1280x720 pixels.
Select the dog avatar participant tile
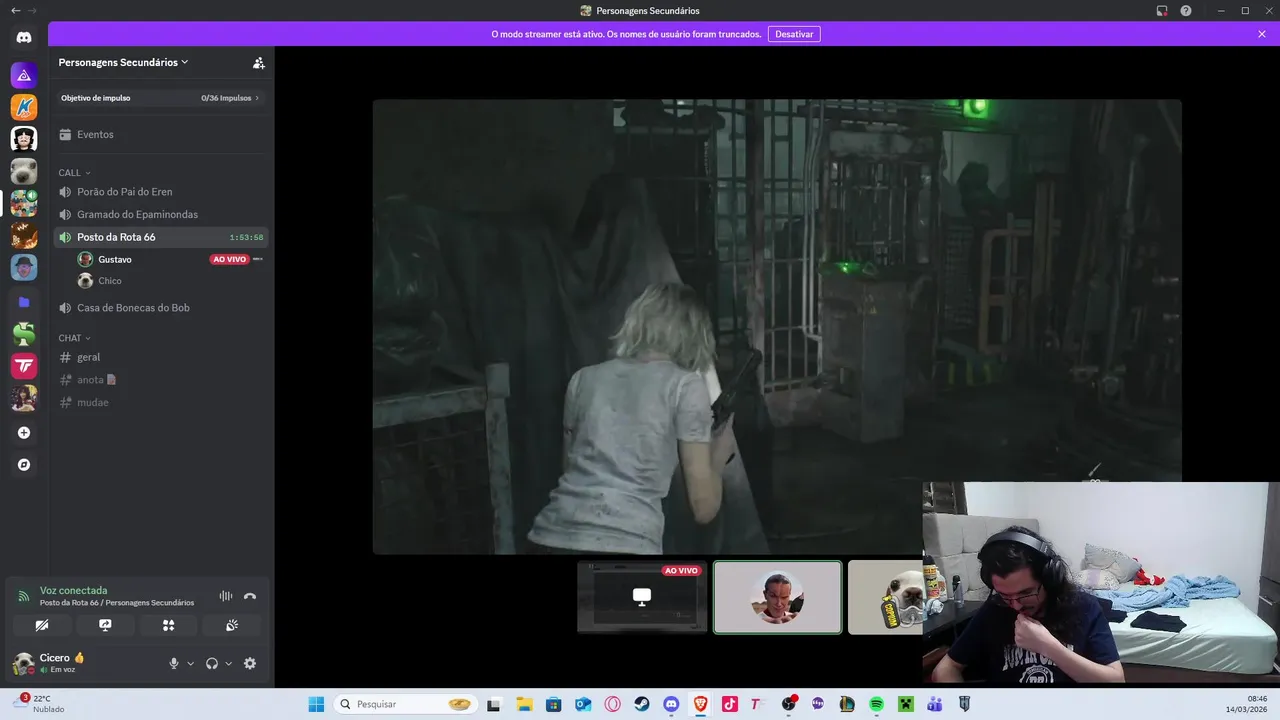pyautogui.click(x=885, y=597)
